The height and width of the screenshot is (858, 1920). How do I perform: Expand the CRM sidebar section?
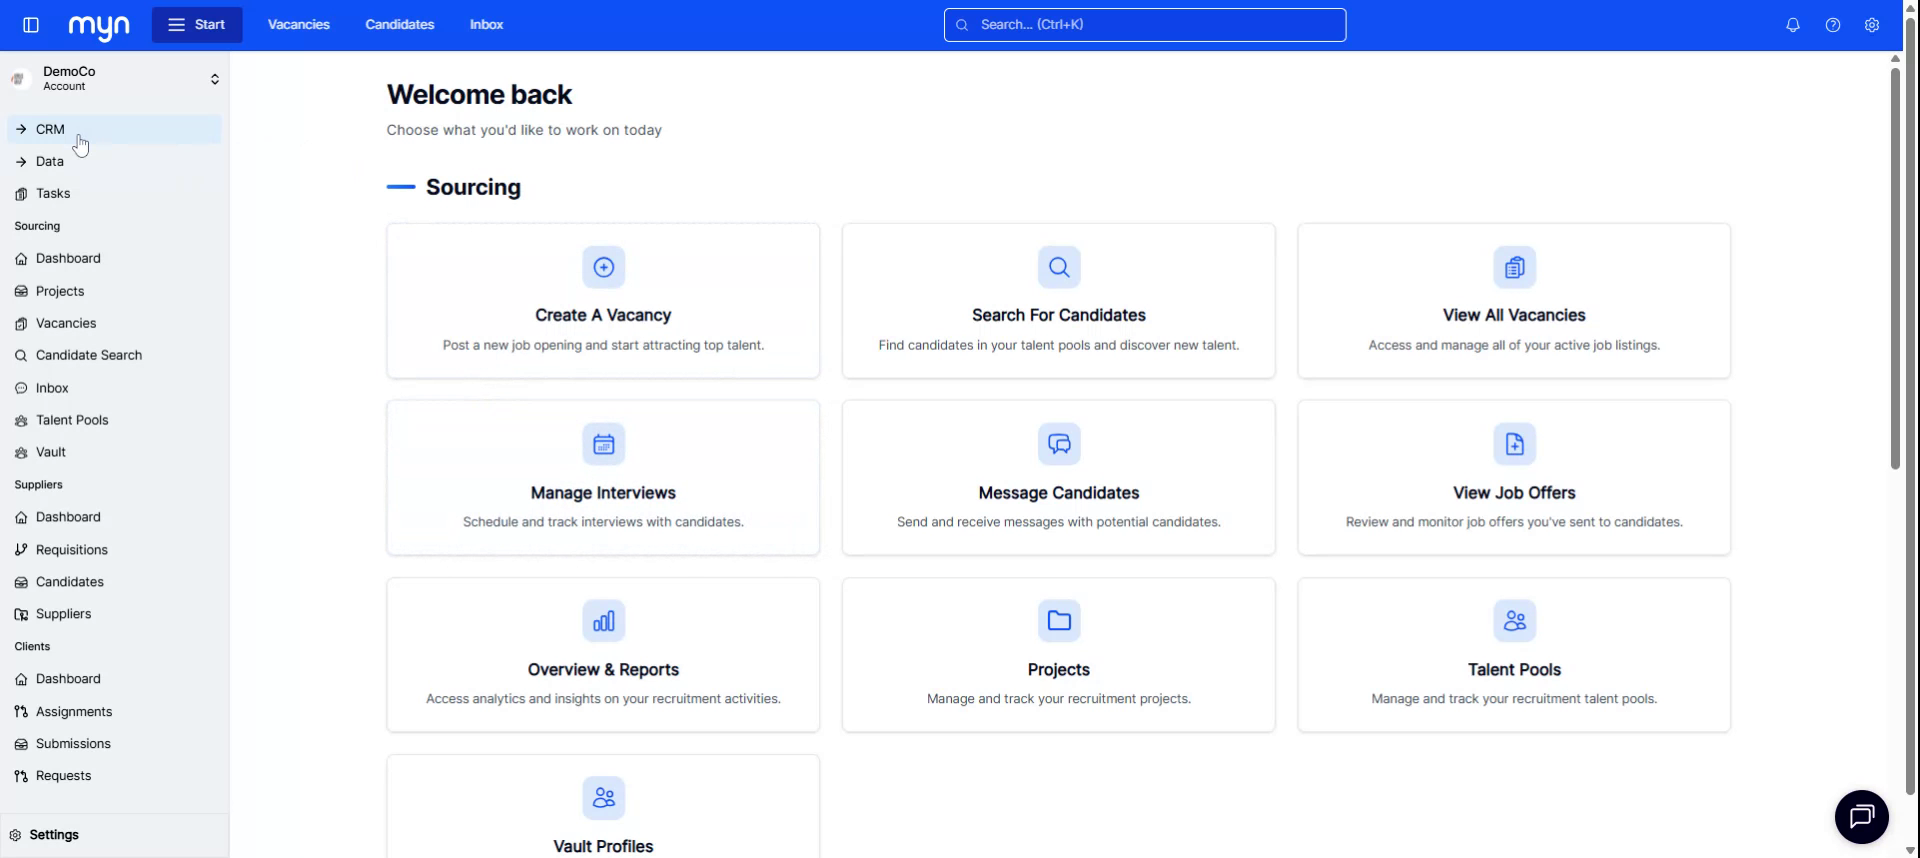tap(50, 129)
